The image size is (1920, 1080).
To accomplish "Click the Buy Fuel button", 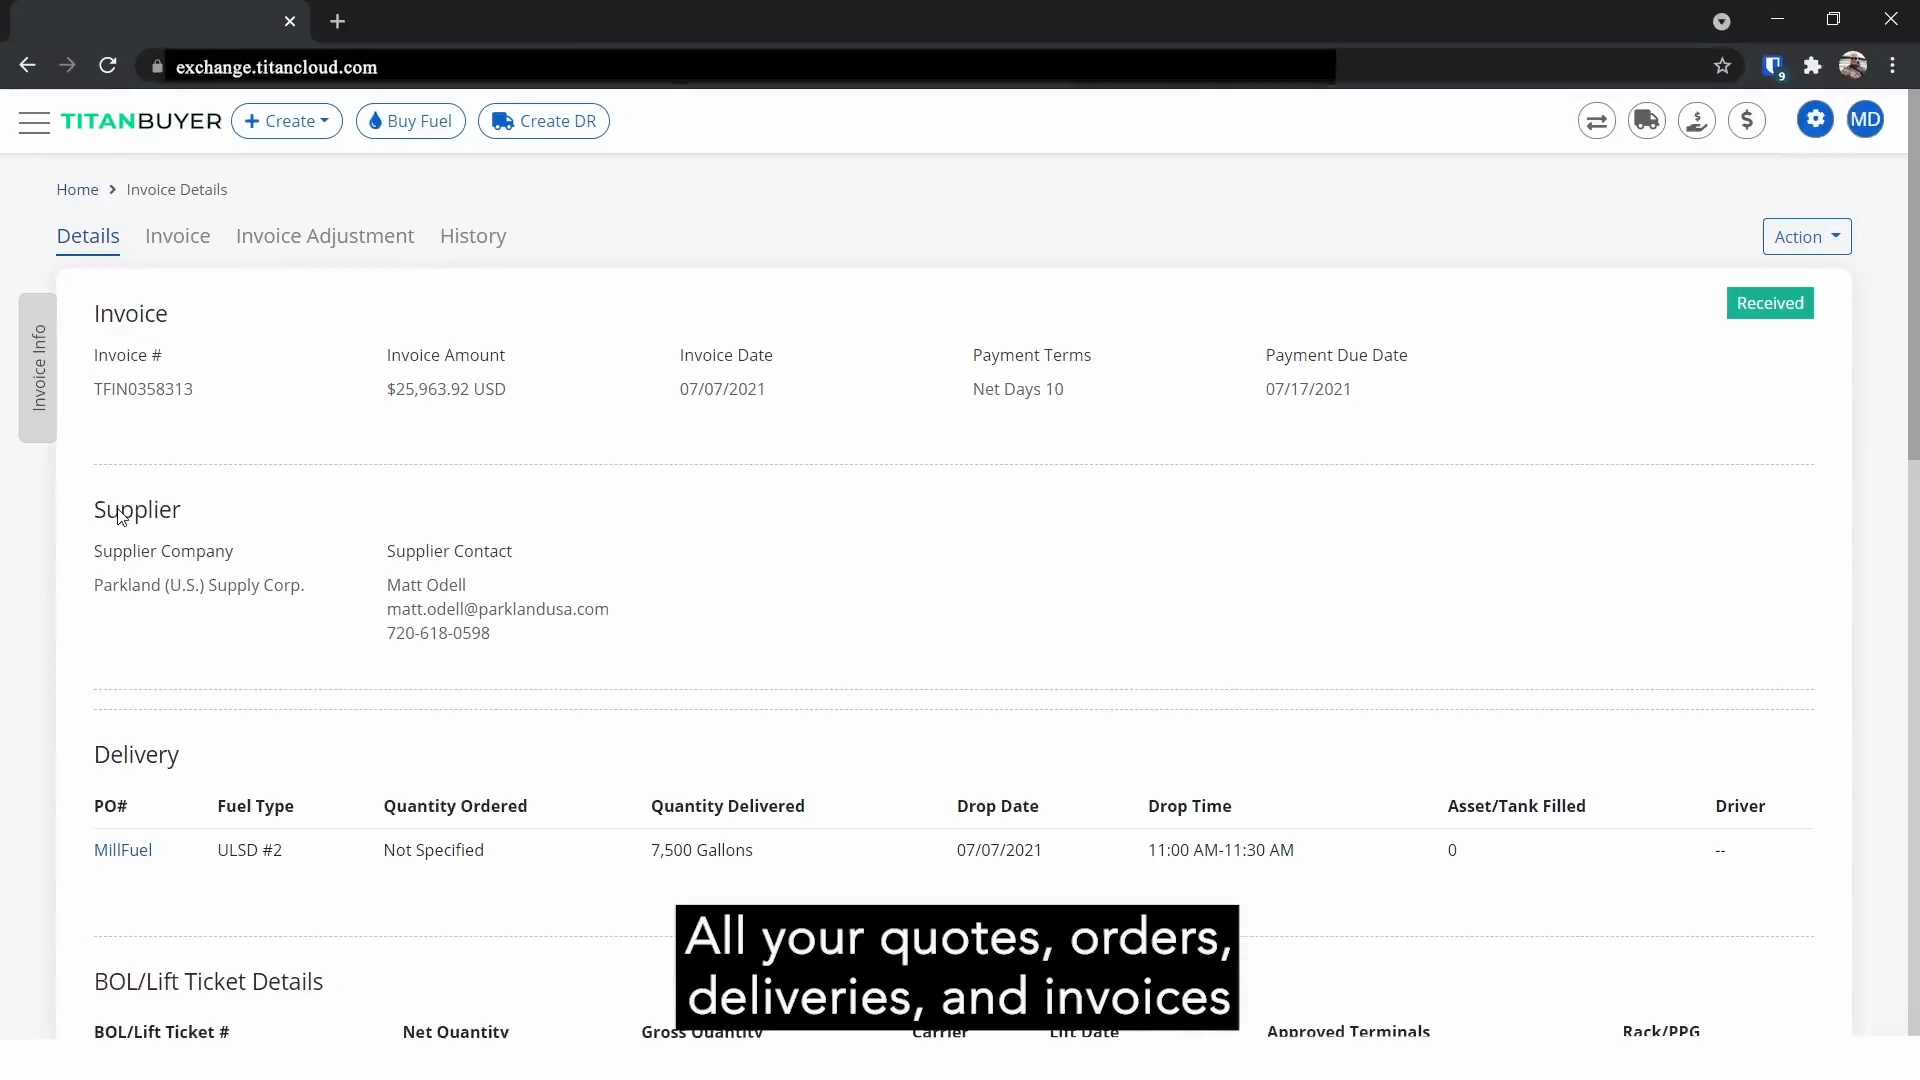I will tap(410, 121).
